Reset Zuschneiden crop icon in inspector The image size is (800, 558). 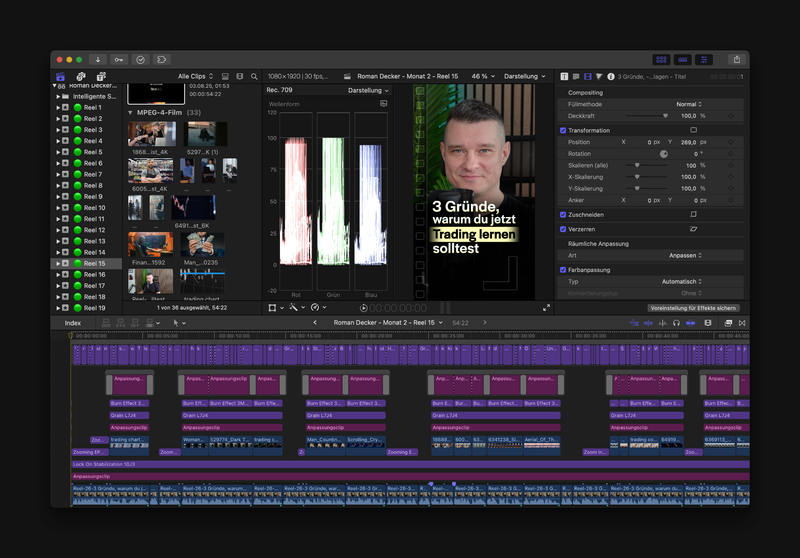point(693,214)
